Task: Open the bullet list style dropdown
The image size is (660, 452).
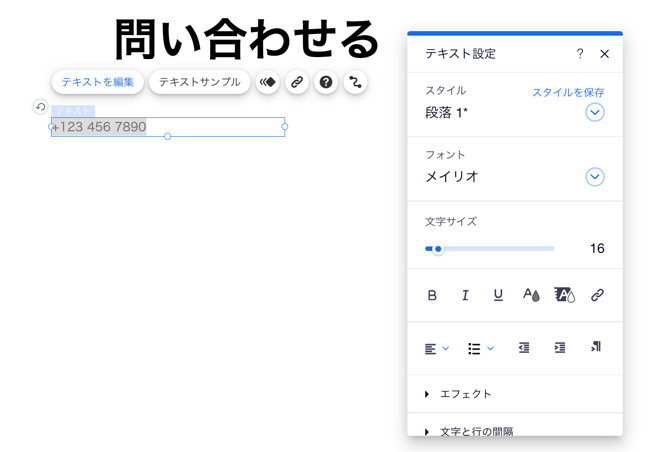Action: click(480, 349)
